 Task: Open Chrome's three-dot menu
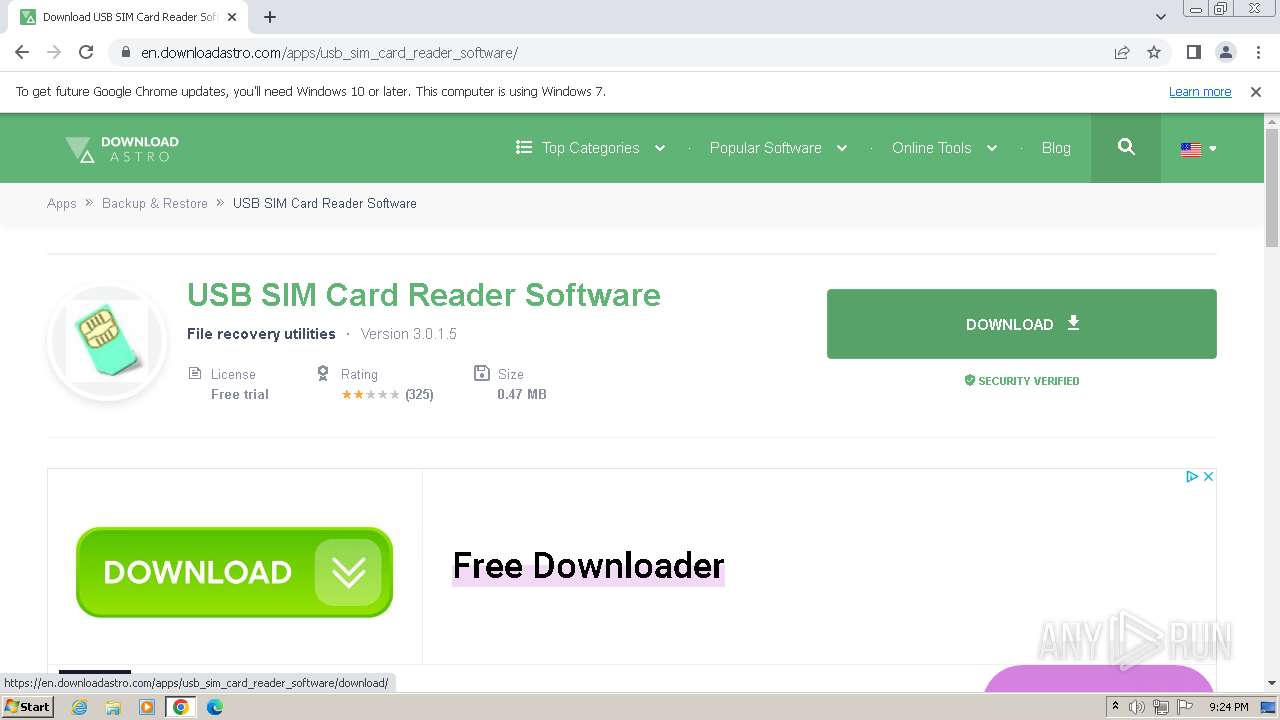click(1257, 52)
